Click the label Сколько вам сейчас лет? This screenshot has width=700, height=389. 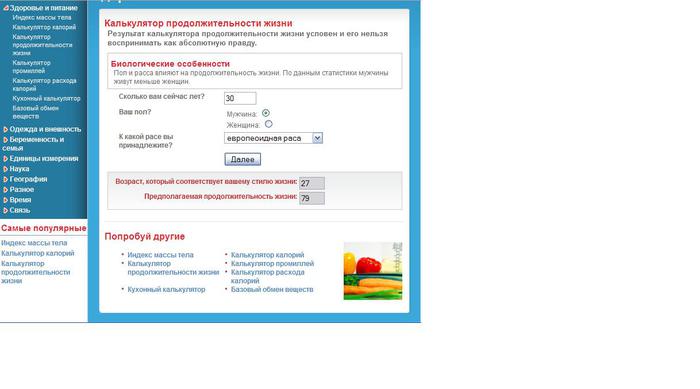click(x=161, y=96)
